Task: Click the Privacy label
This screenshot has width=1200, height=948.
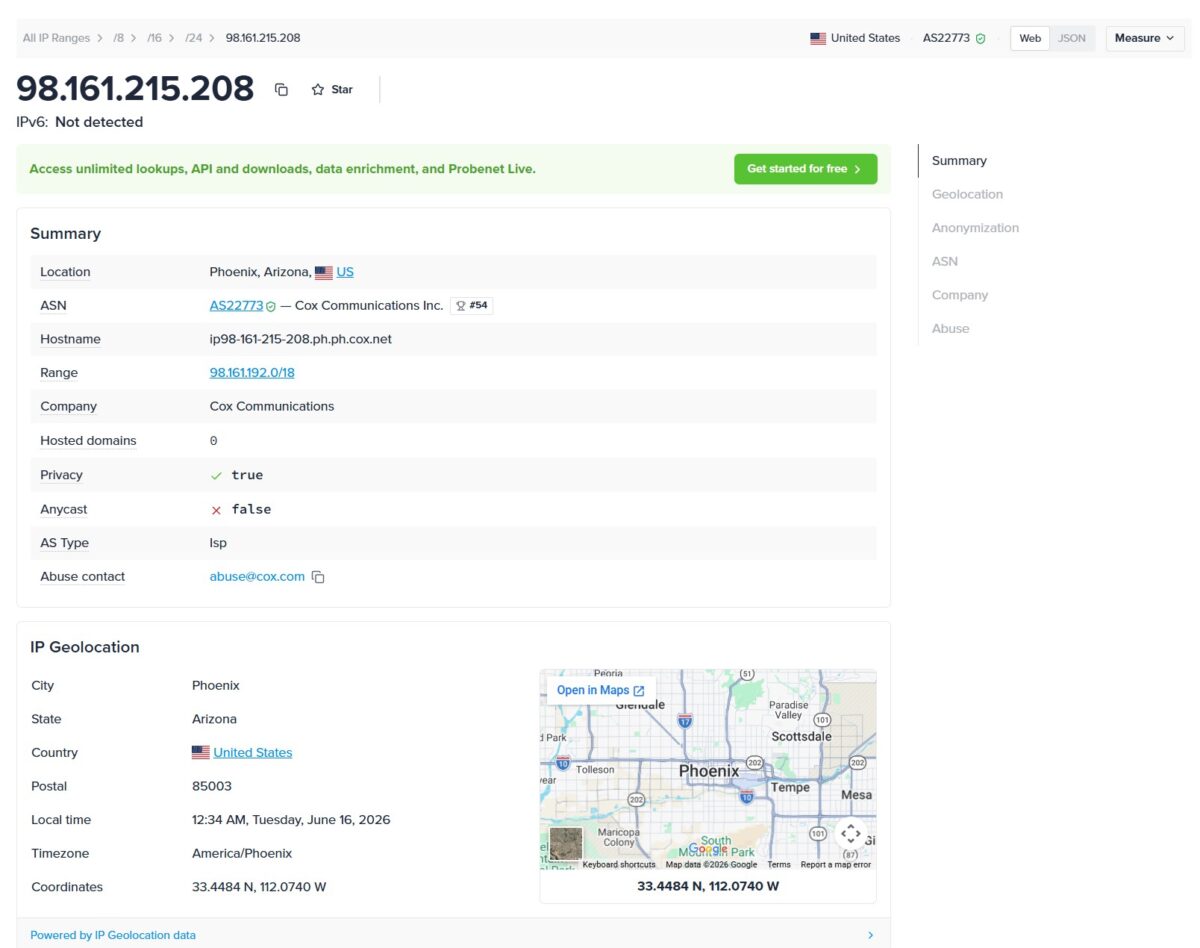Action: 61,475
